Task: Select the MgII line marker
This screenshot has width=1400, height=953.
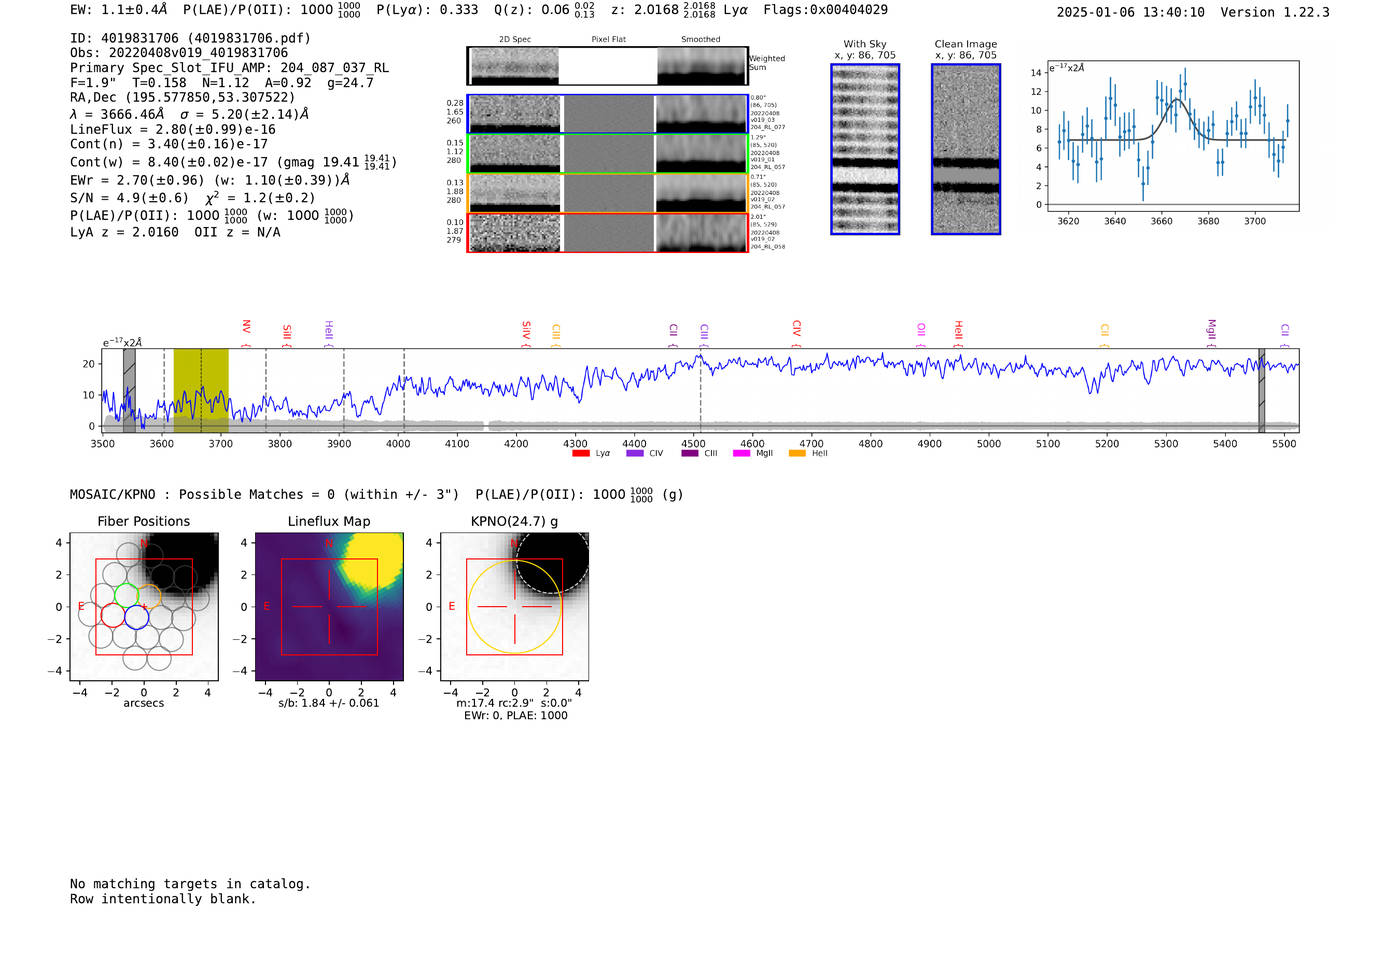Action: [1211, 332]
